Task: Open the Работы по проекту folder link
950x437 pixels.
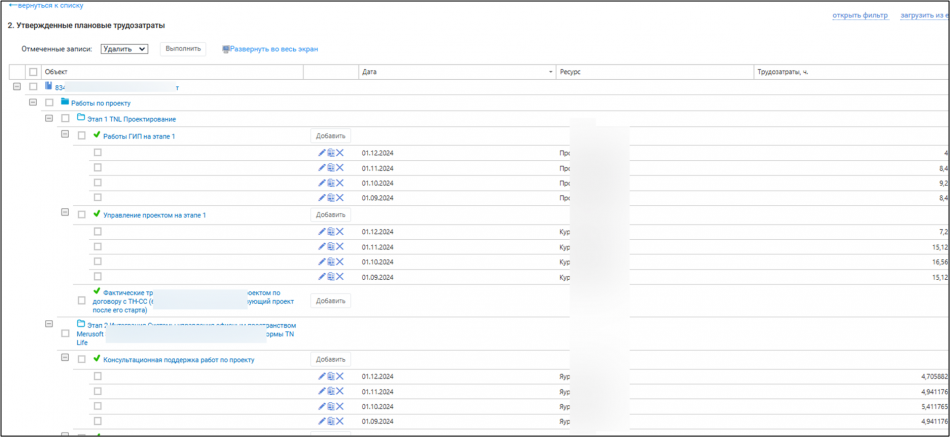Action: pyautogui.click(x=100, y=103)
